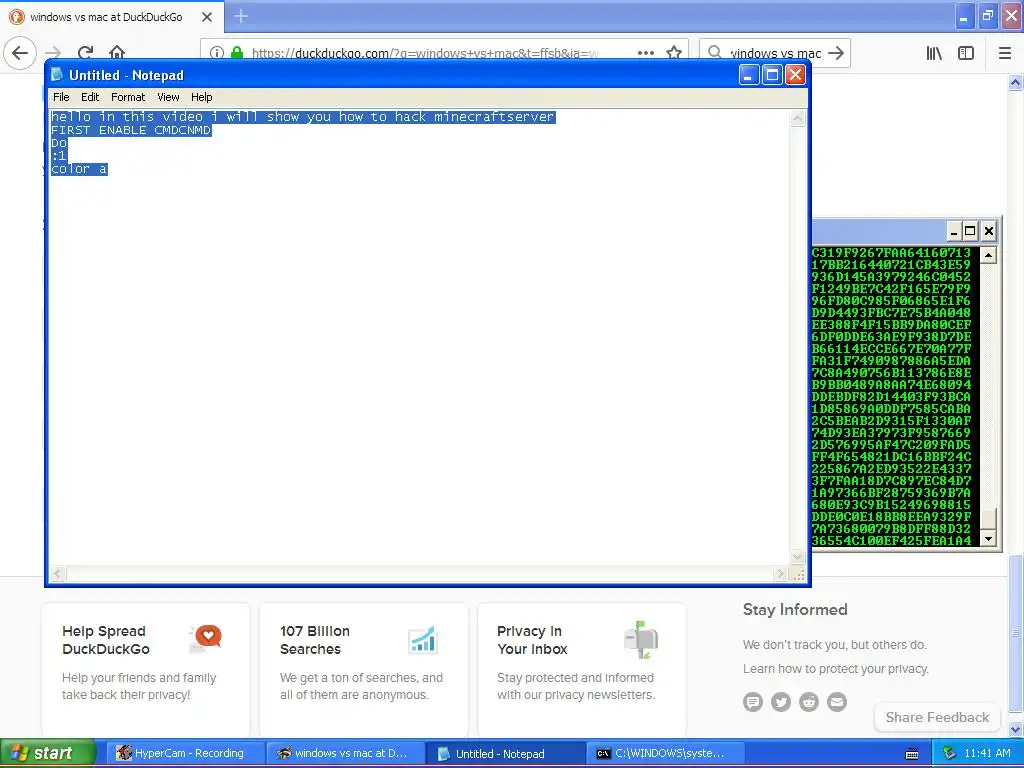
Task: Click the 11:41 AM system clock
Action: (x=987, y=753)
